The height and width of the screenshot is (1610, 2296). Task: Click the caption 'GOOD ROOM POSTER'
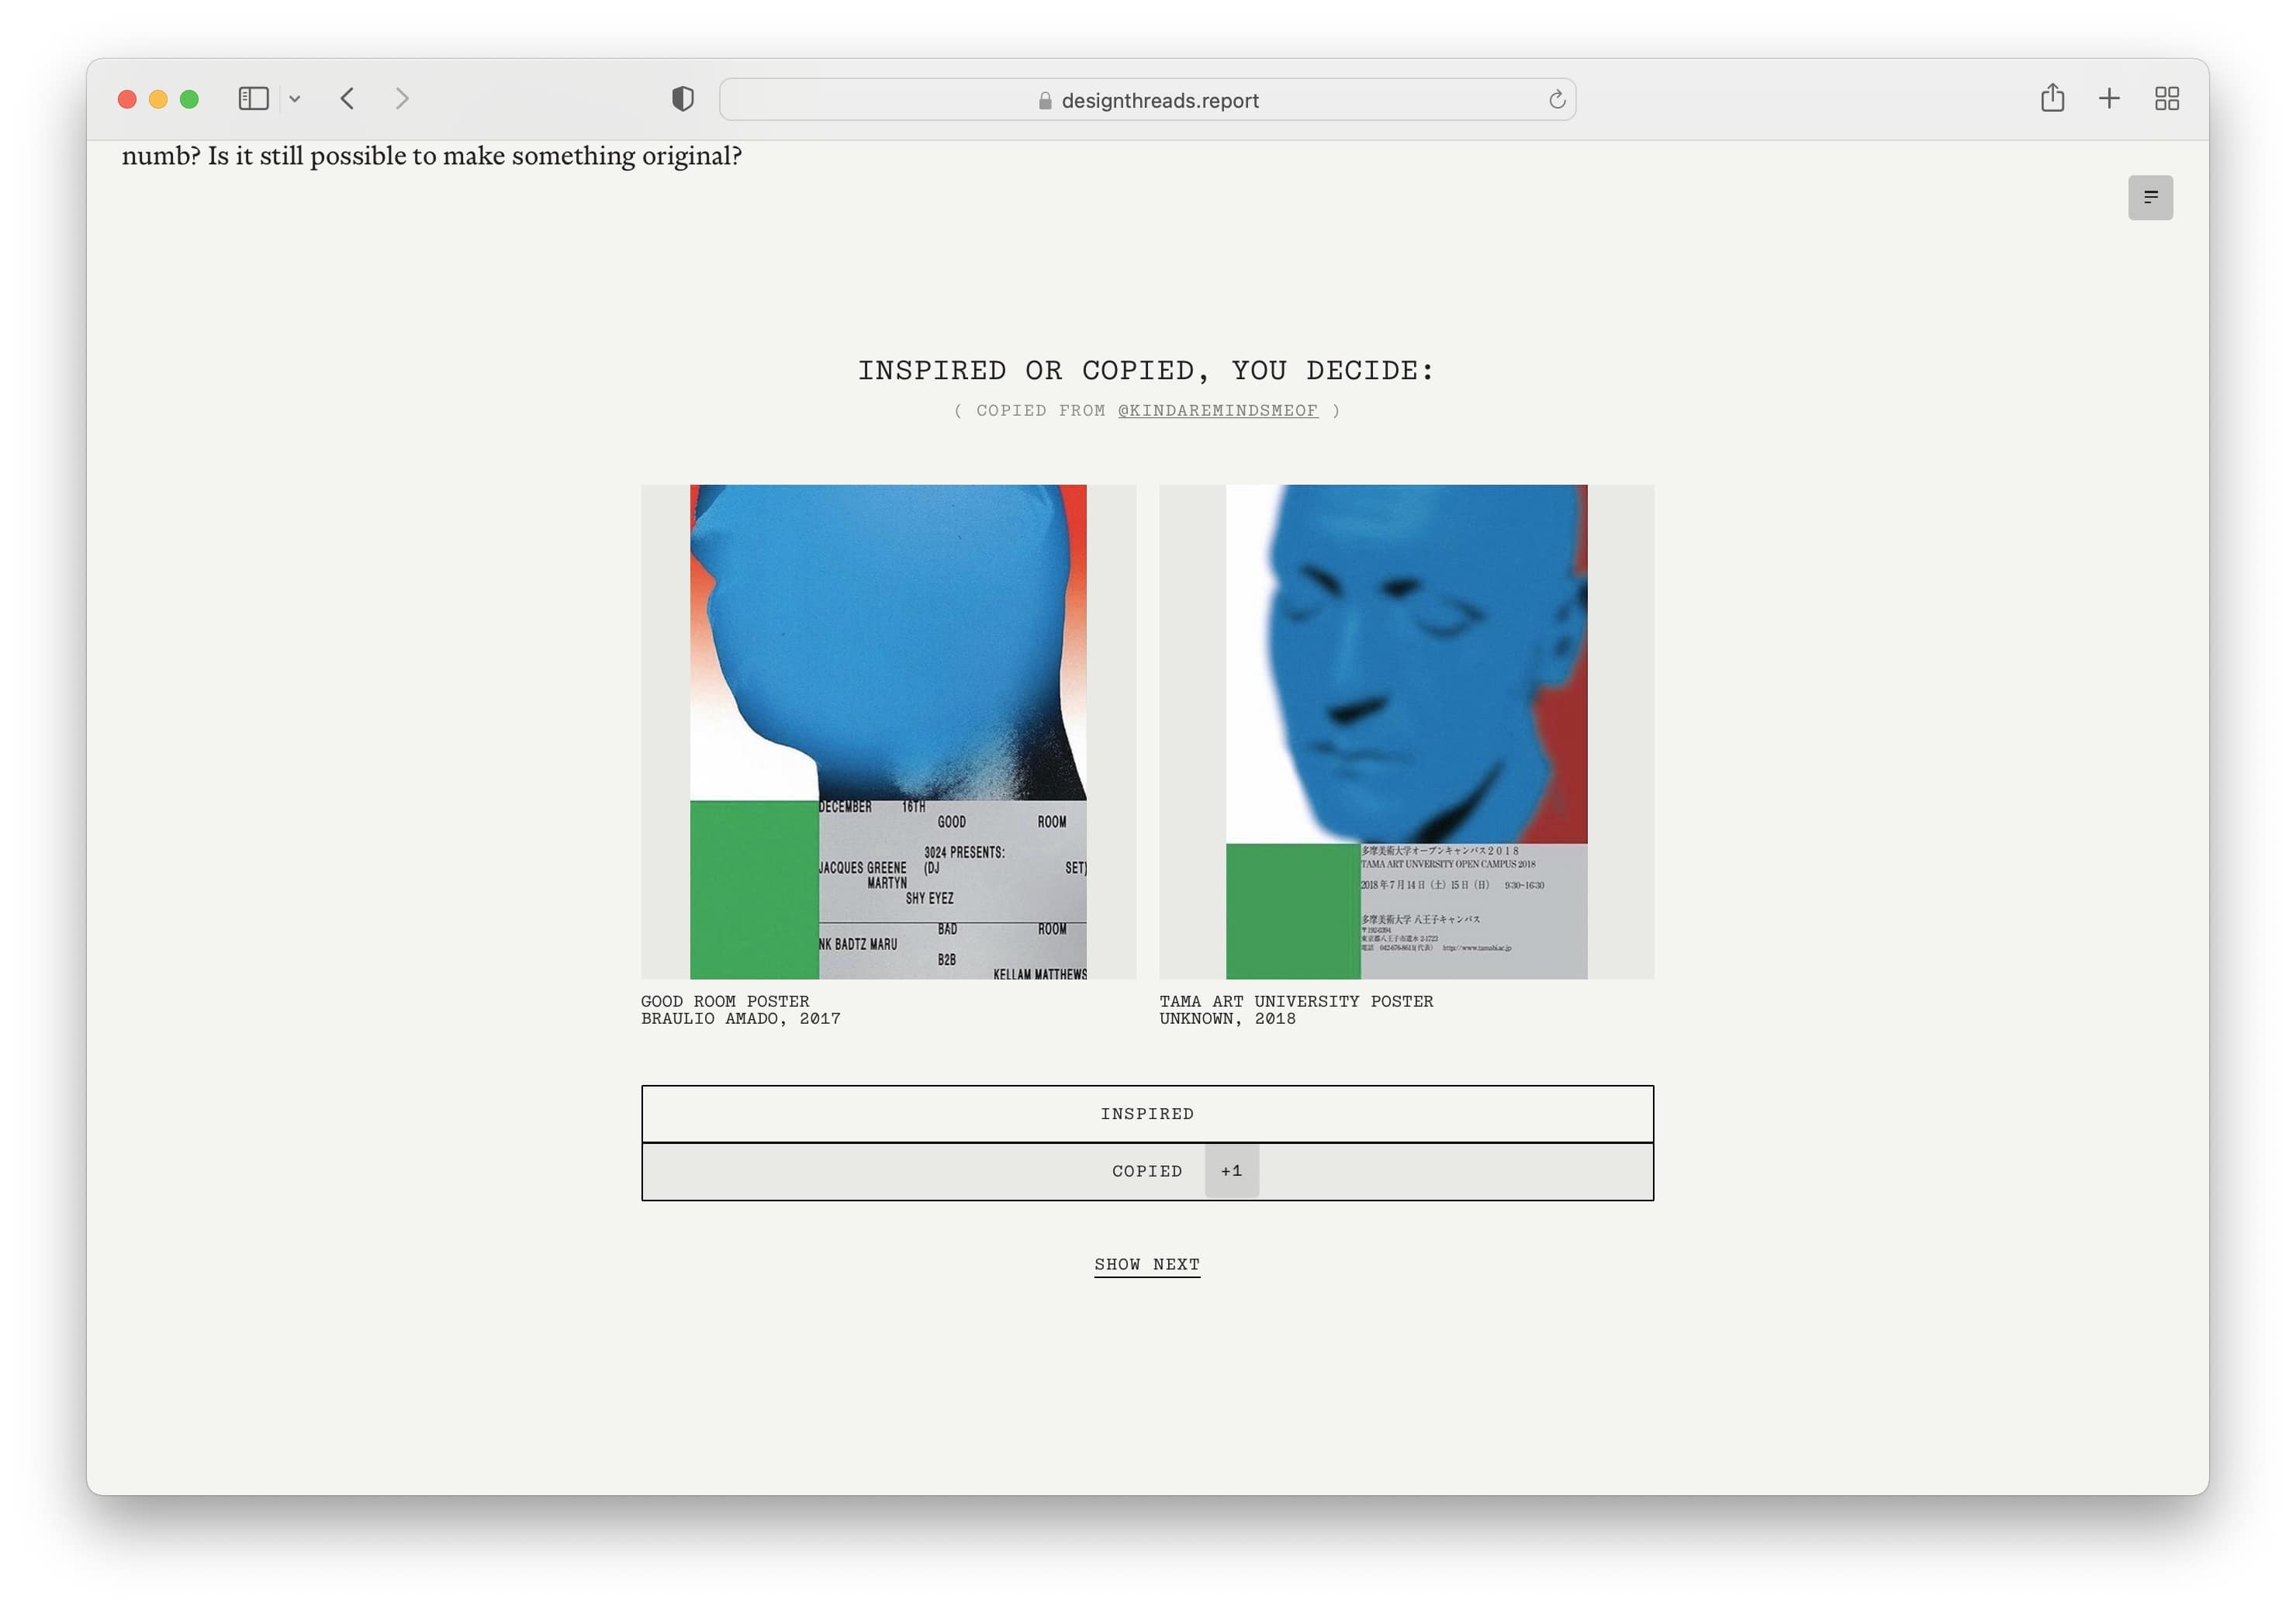tap(725, 1001)
